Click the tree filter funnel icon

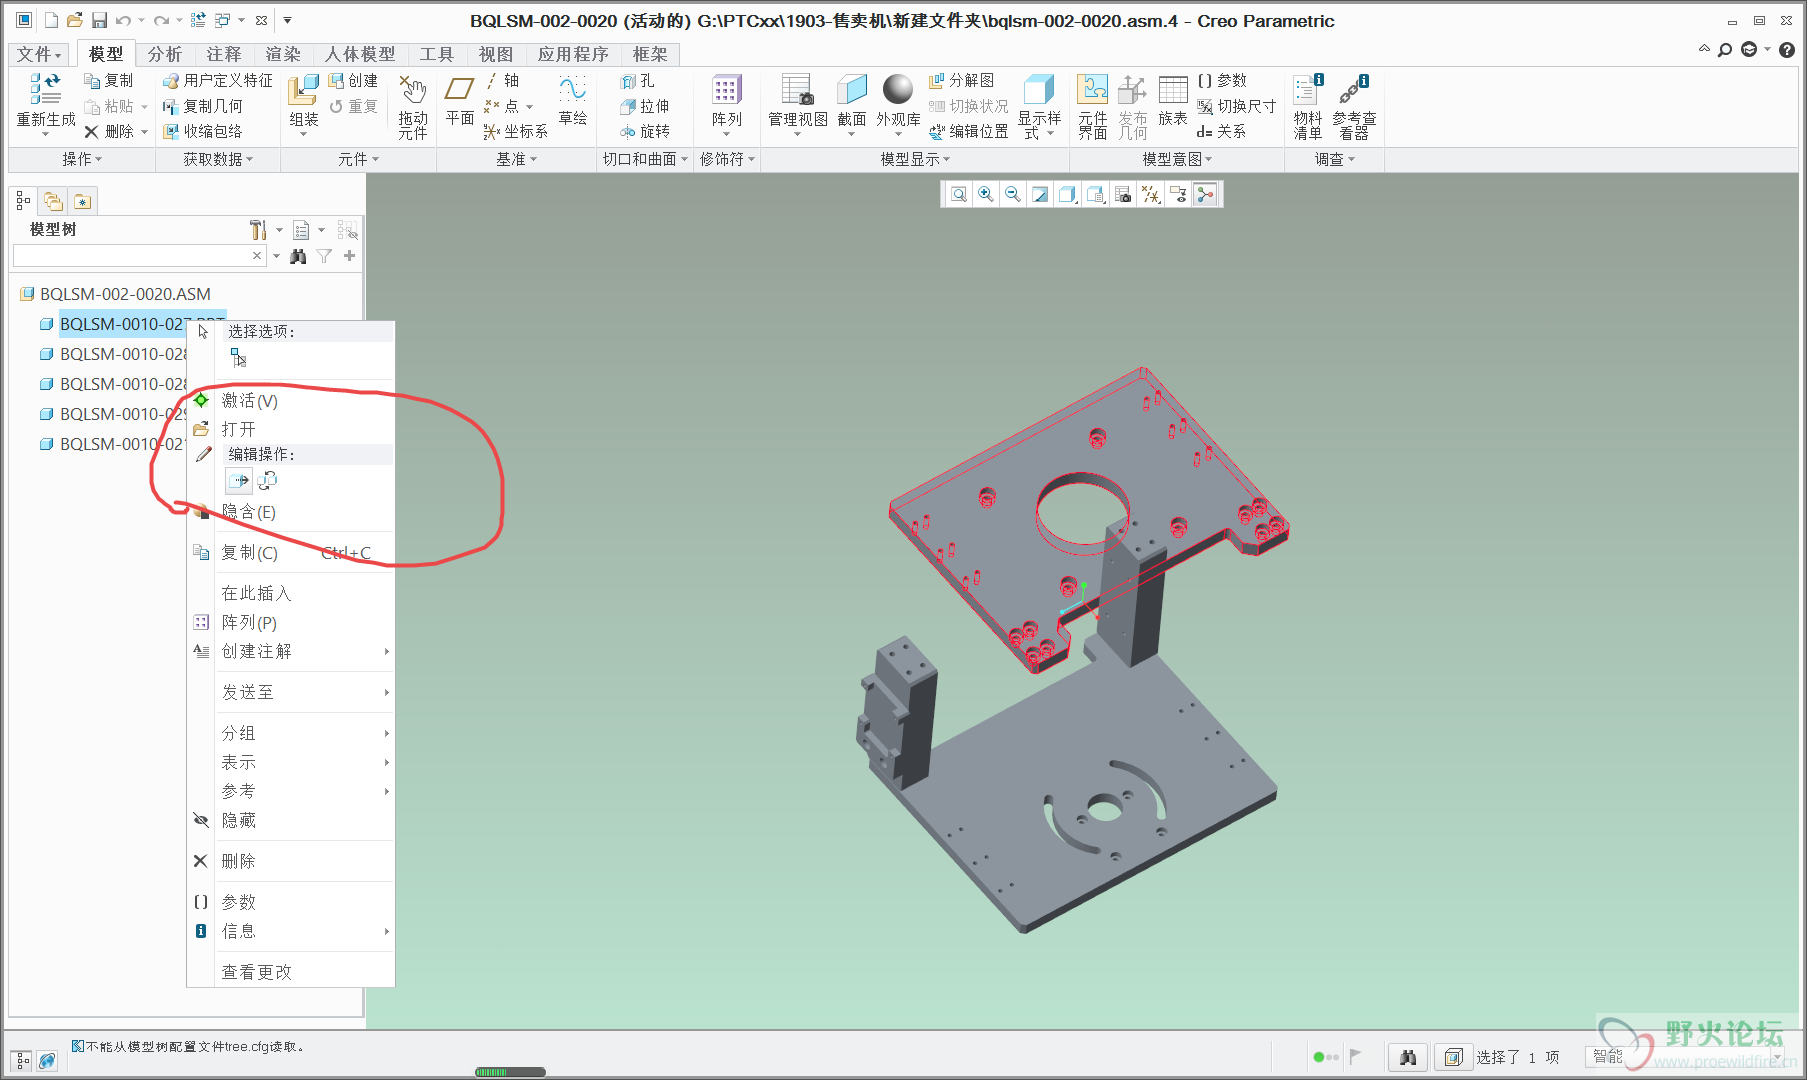(324, 257)
